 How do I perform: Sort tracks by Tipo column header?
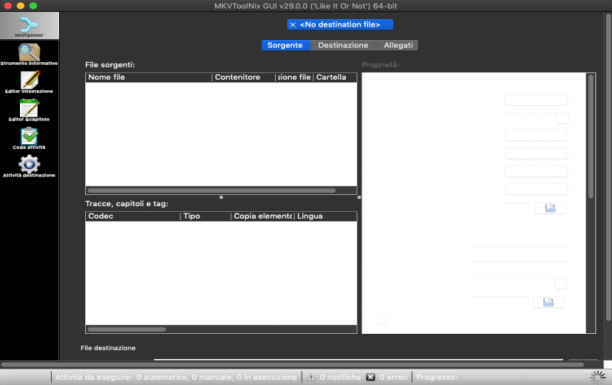pyautogui.click(x=205, y=216)
